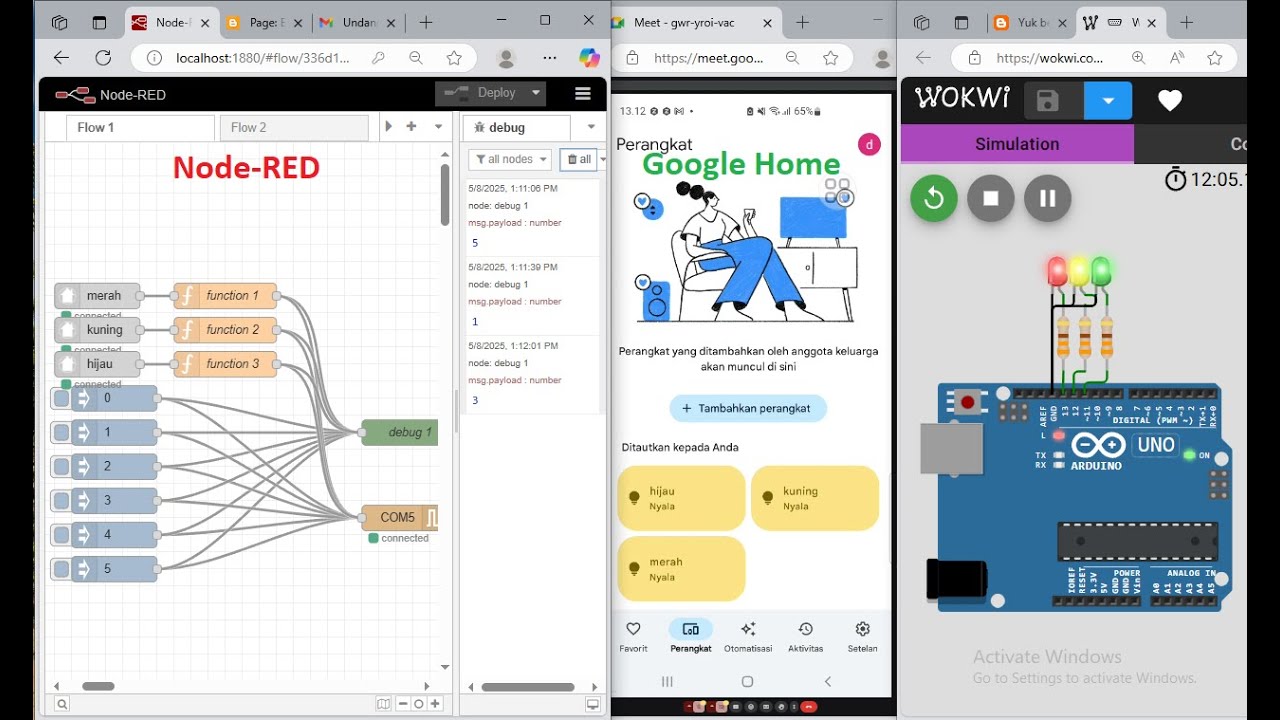Tap Tambahkan perangkat button

pos(748,408)
